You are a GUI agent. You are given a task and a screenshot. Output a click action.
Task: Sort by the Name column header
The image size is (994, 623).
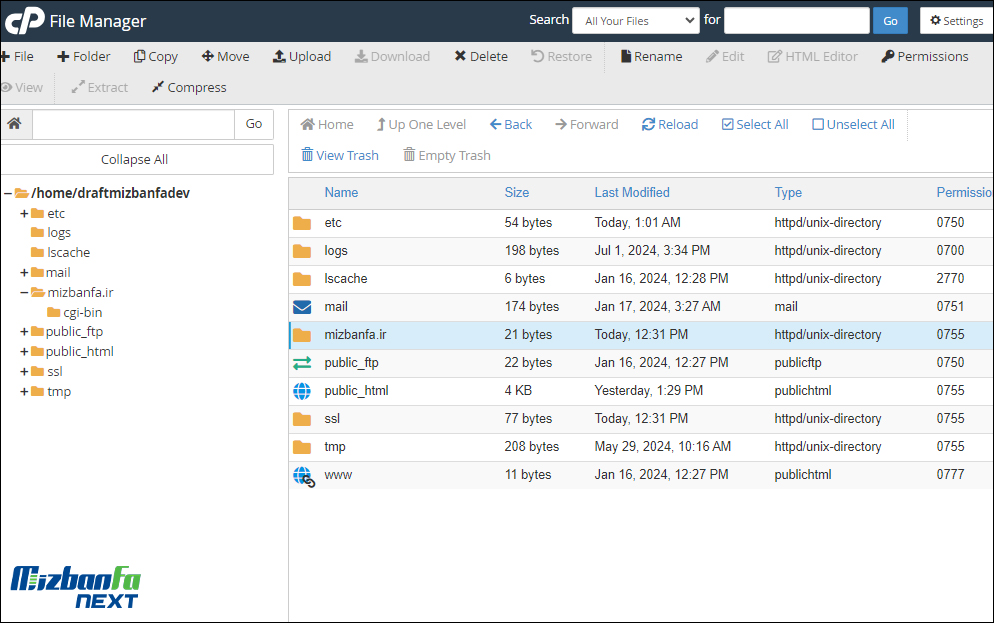coord(341,193)
